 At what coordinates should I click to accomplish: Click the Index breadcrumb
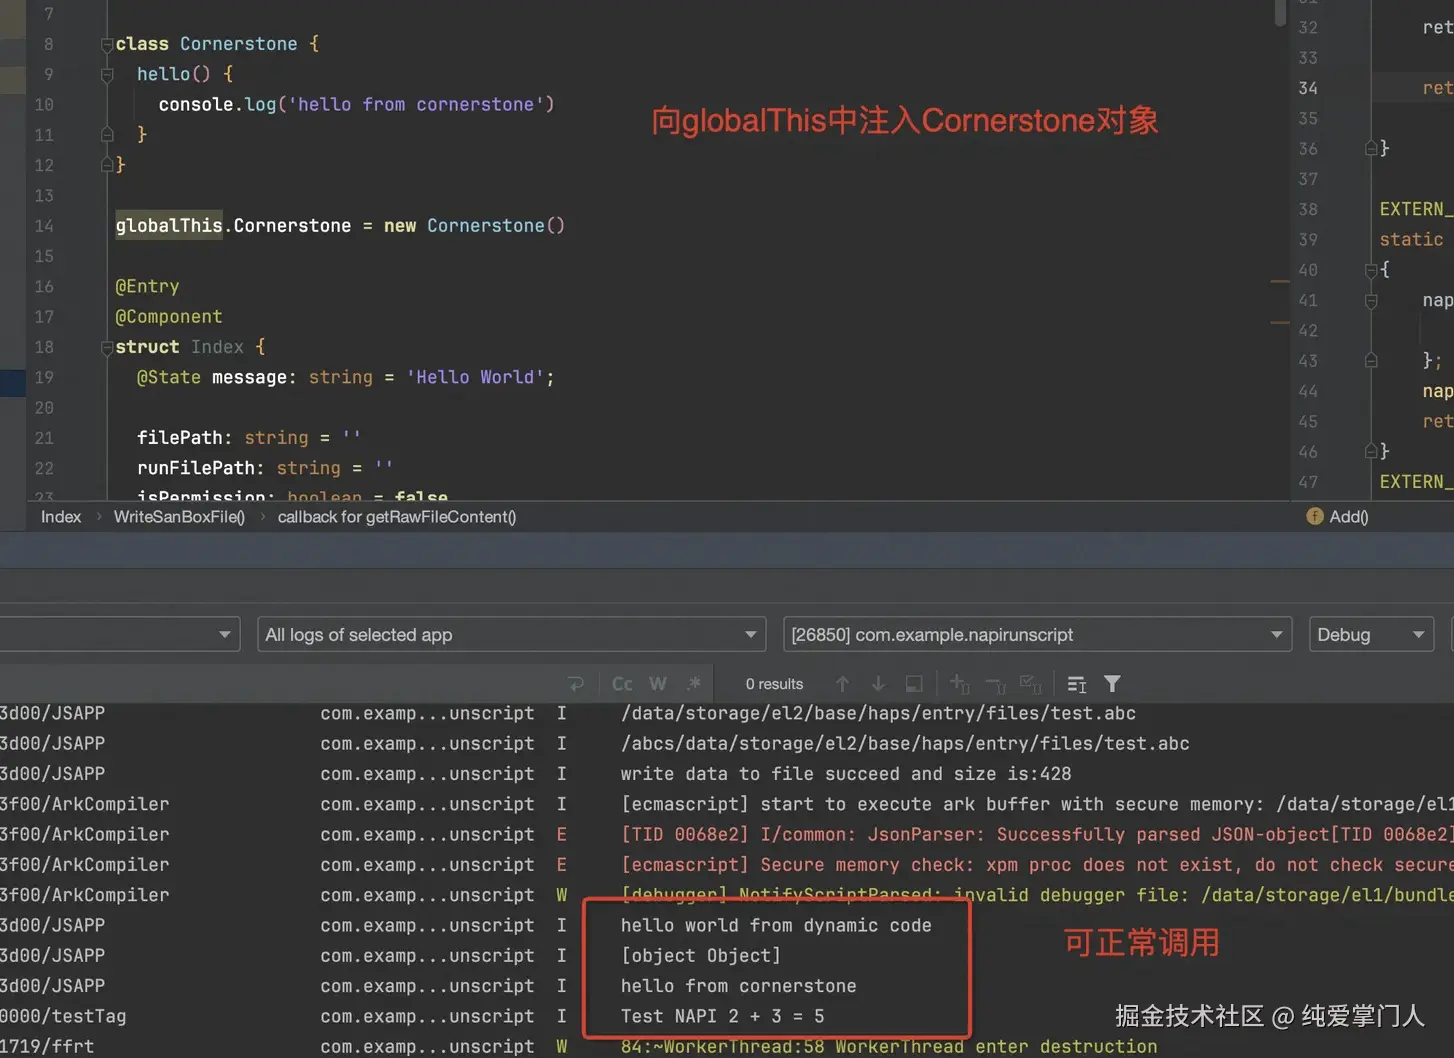[61, 517]
